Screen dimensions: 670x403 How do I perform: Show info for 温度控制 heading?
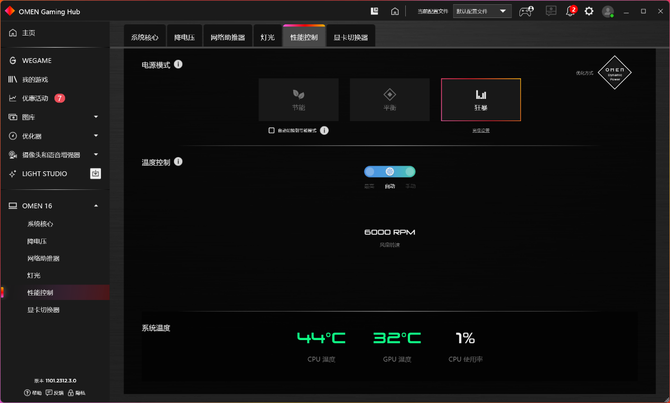(x=178, y=162)
